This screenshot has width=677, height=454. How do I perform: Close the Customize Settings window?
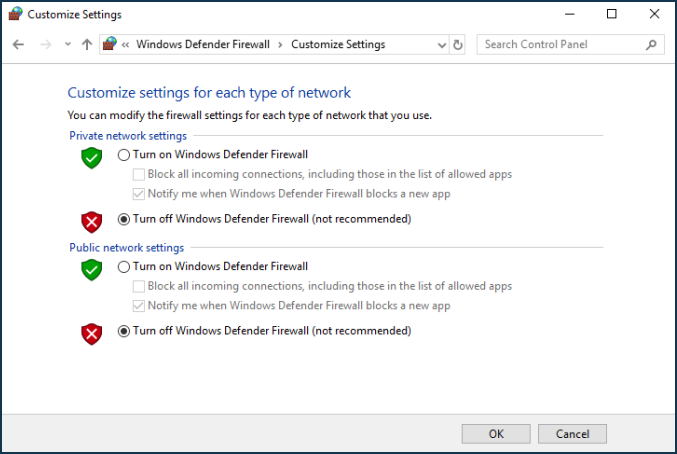[654, 14]
